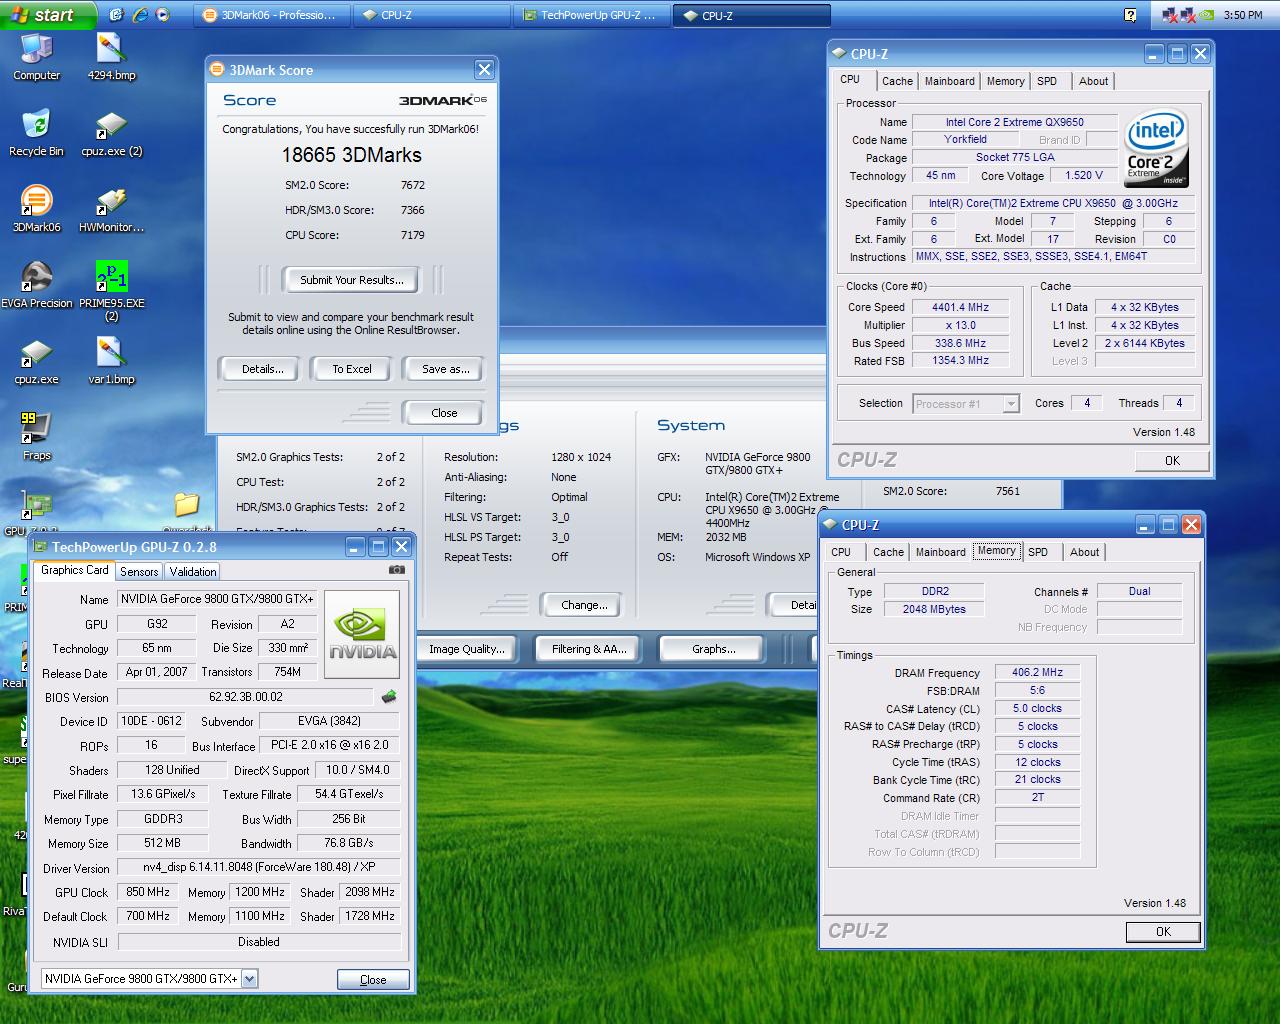Screen dimensions: 1280x1024
Task: Click the 18665 3DMarks score text
Action: (x=351, y=155)
